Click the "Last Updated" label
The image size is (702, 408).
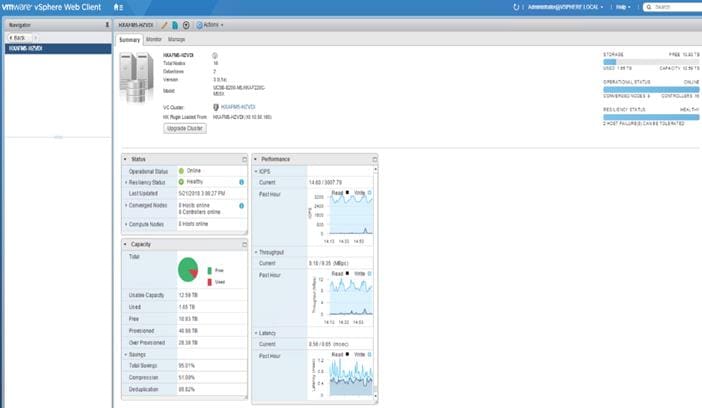pyautogui.click(x=143, y=193)
